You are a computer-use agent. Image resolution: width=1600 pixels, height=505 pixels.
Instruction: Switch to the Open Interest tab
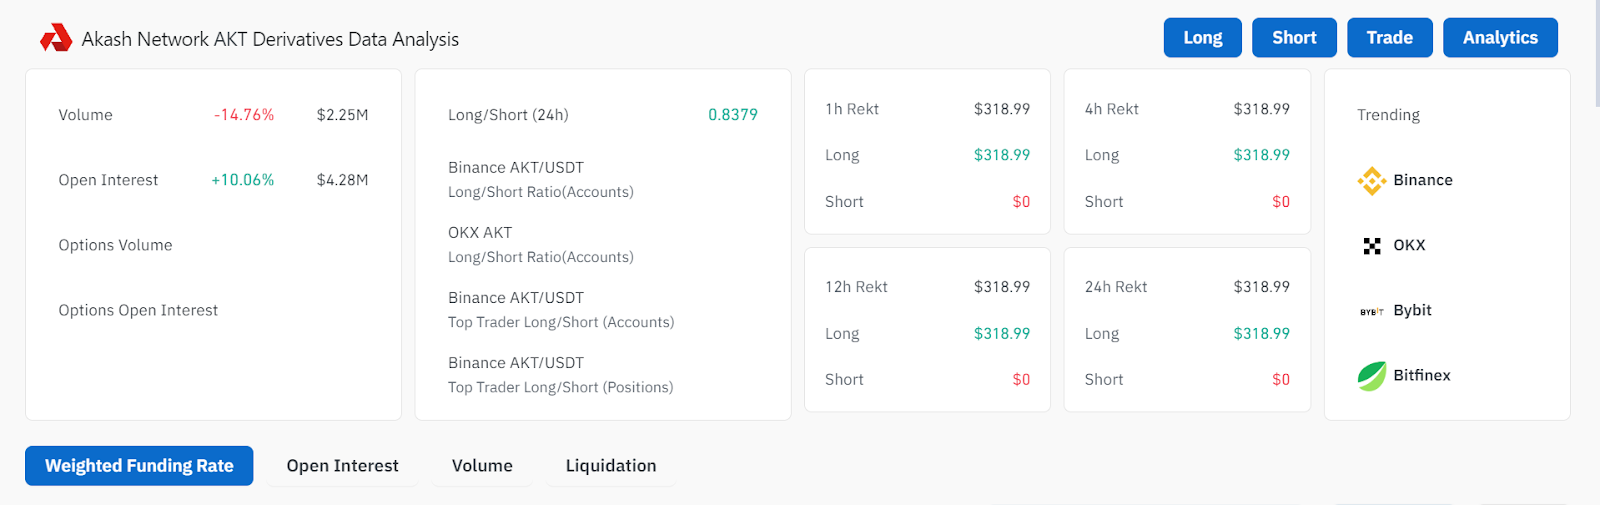pos(342,466)
